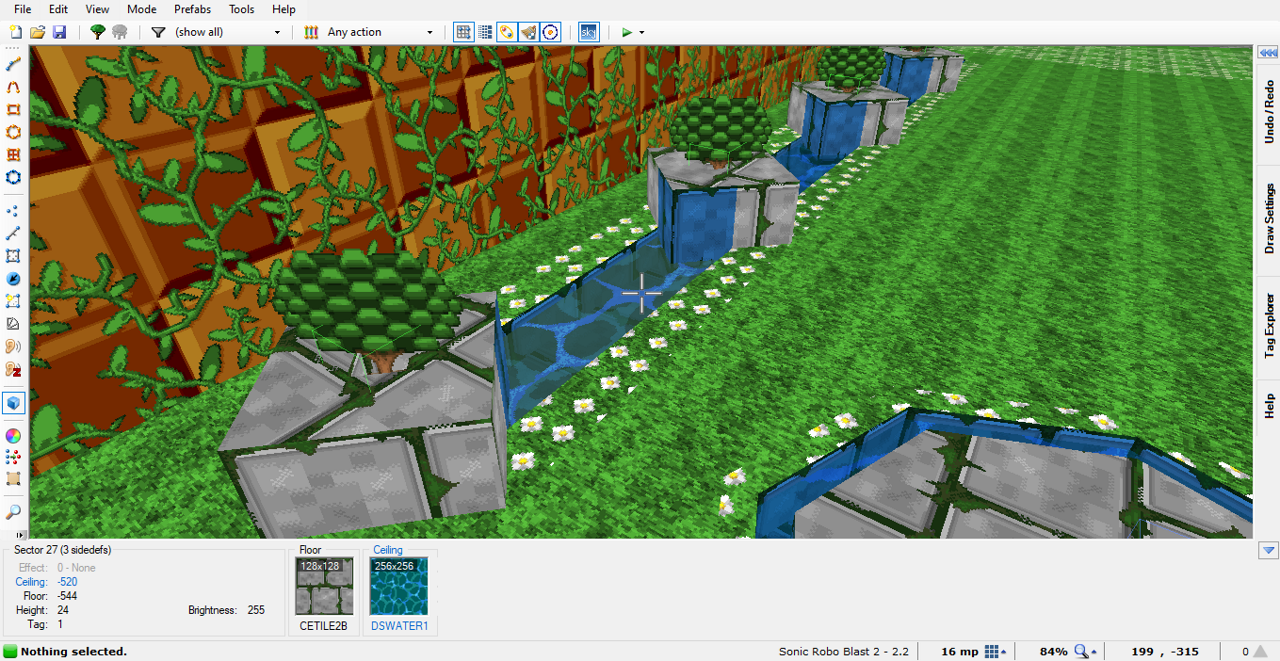The height and width of the screenshot is (661, 1280).
Task: Switch to Sound Environment mode
Action: tap(13, 369)
